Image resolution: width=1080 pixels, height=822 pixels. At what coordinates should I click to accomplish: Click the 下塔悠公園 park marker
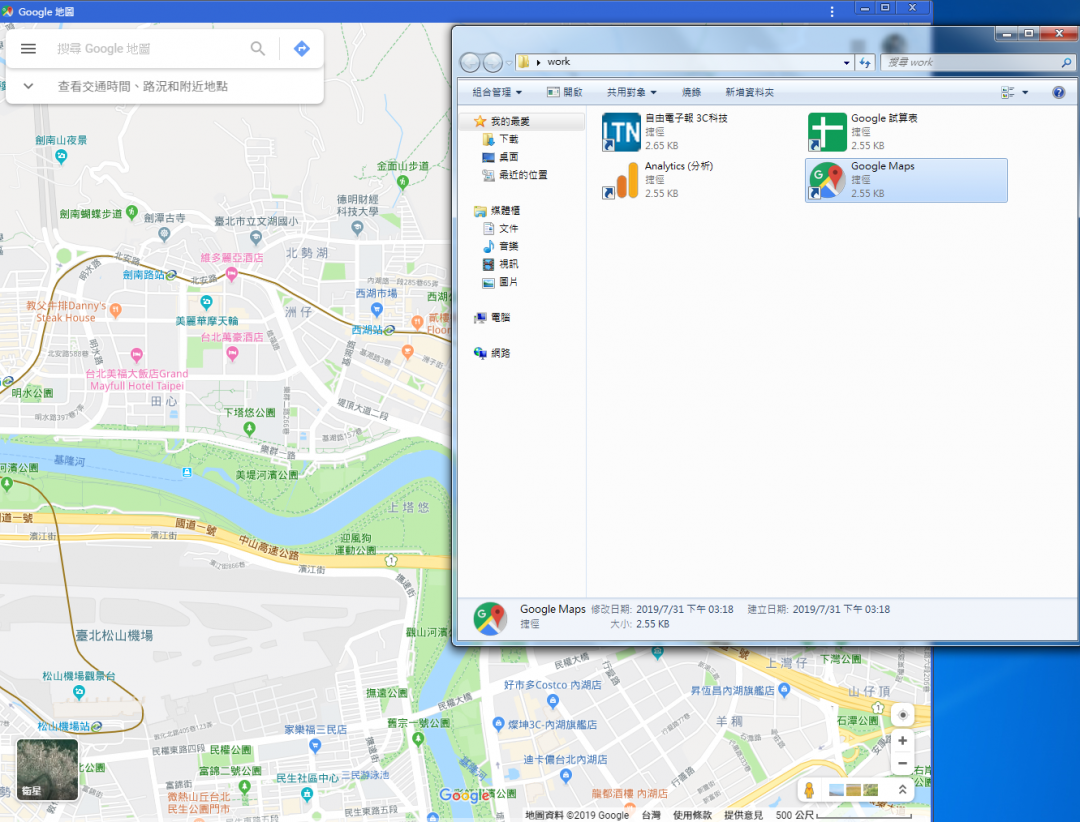(249, 429)
